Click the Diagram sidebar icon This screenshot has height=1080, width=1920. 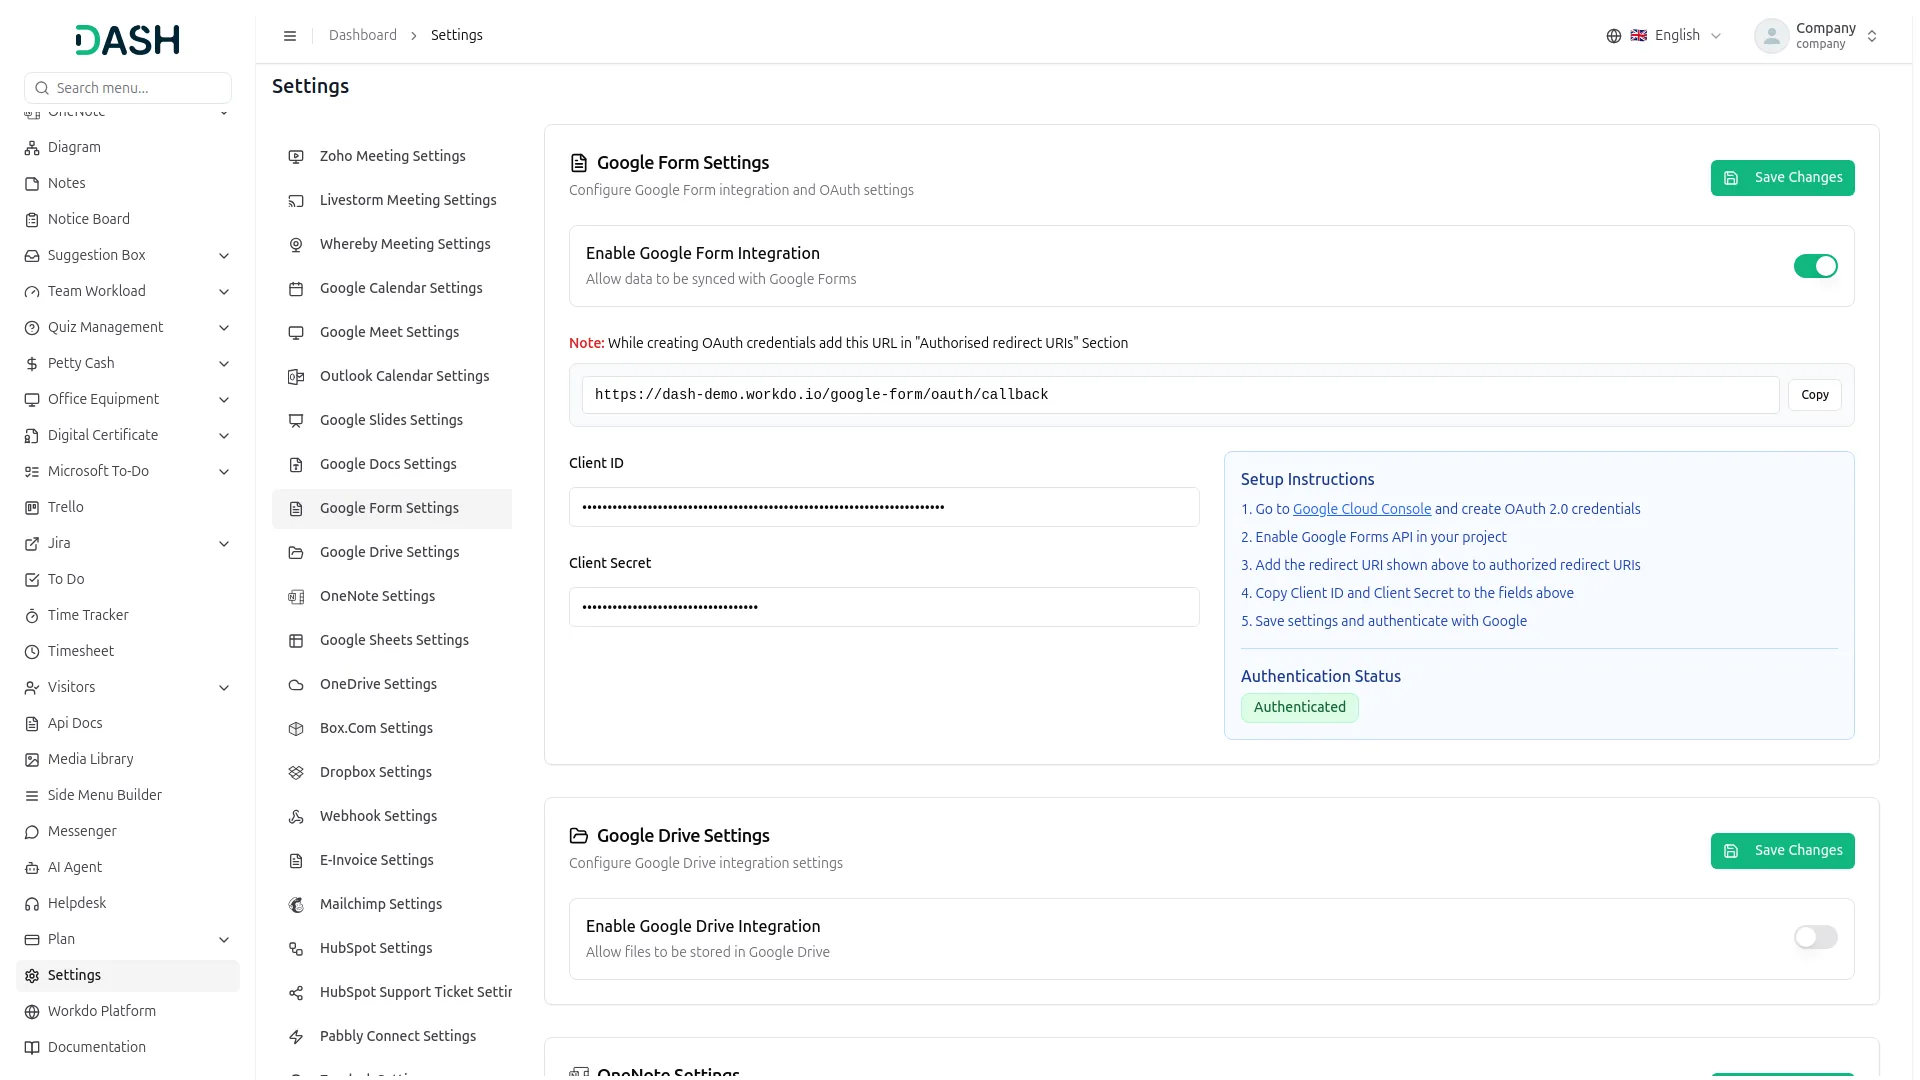[x=32, y=148]
